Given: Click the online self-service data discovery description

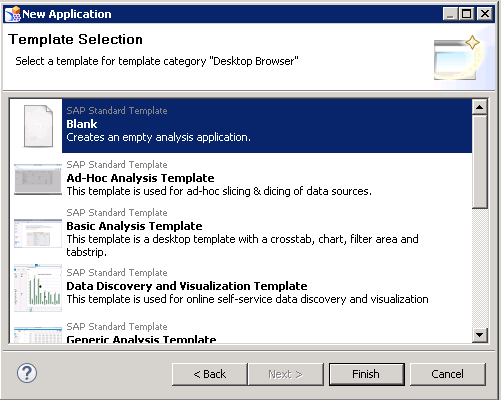Looking at the screenshot, I should (247, 299).
